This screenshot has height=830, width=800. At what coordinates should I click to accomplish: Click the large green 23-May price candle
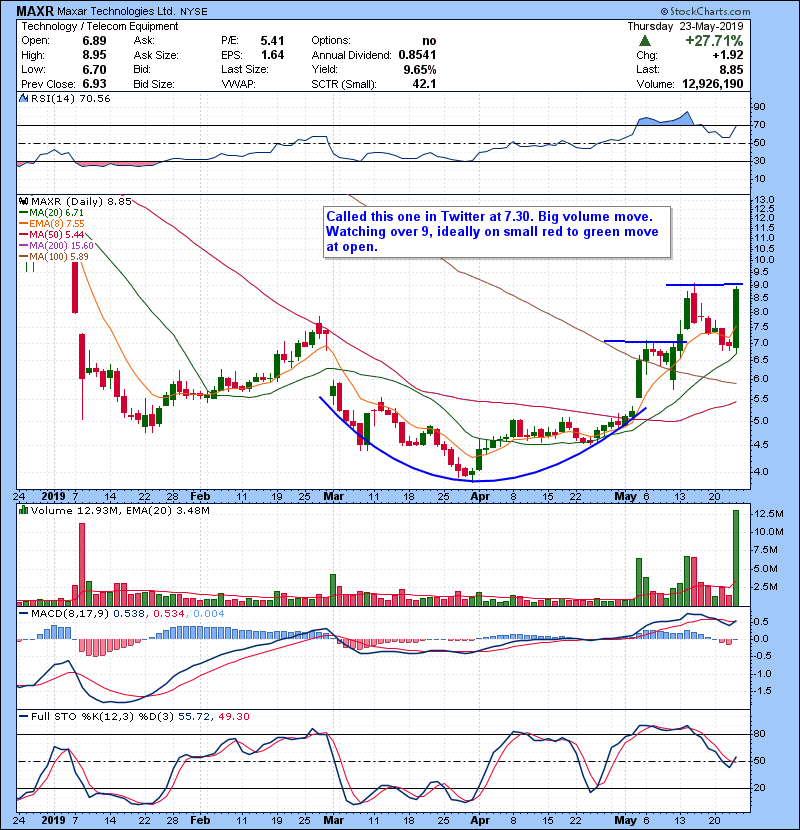[735, 317]
